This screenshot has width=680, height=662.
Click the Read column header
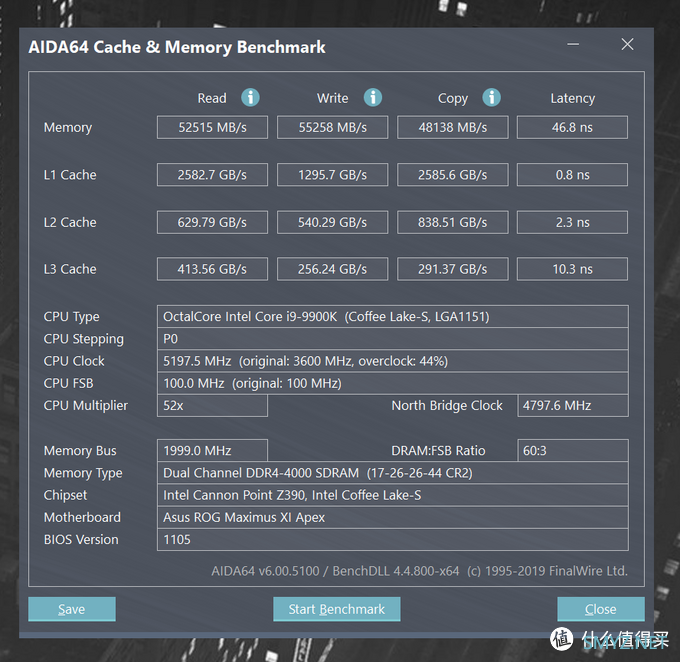pos(212,98)
